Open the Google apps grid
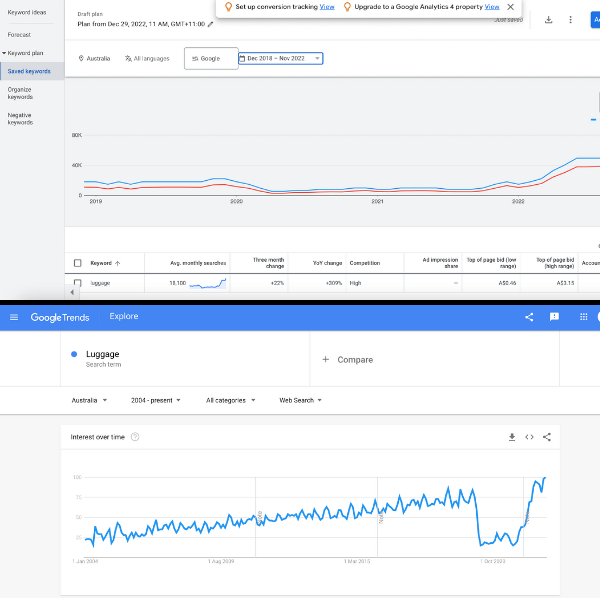The image size is (600, 600). [583, 317]
